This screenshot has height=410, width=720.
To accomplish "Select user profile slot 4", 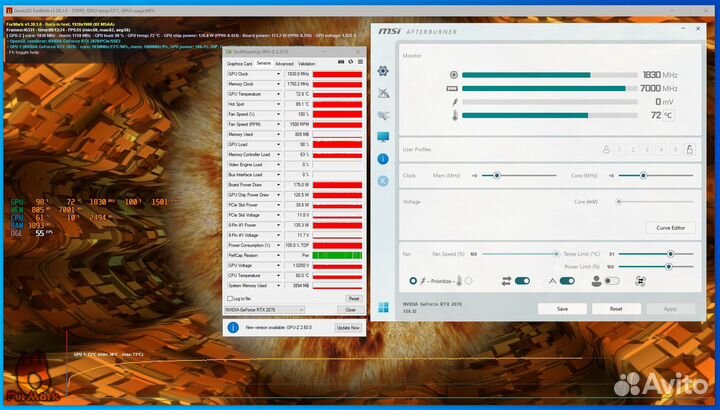I will click(x=661, y=149).
